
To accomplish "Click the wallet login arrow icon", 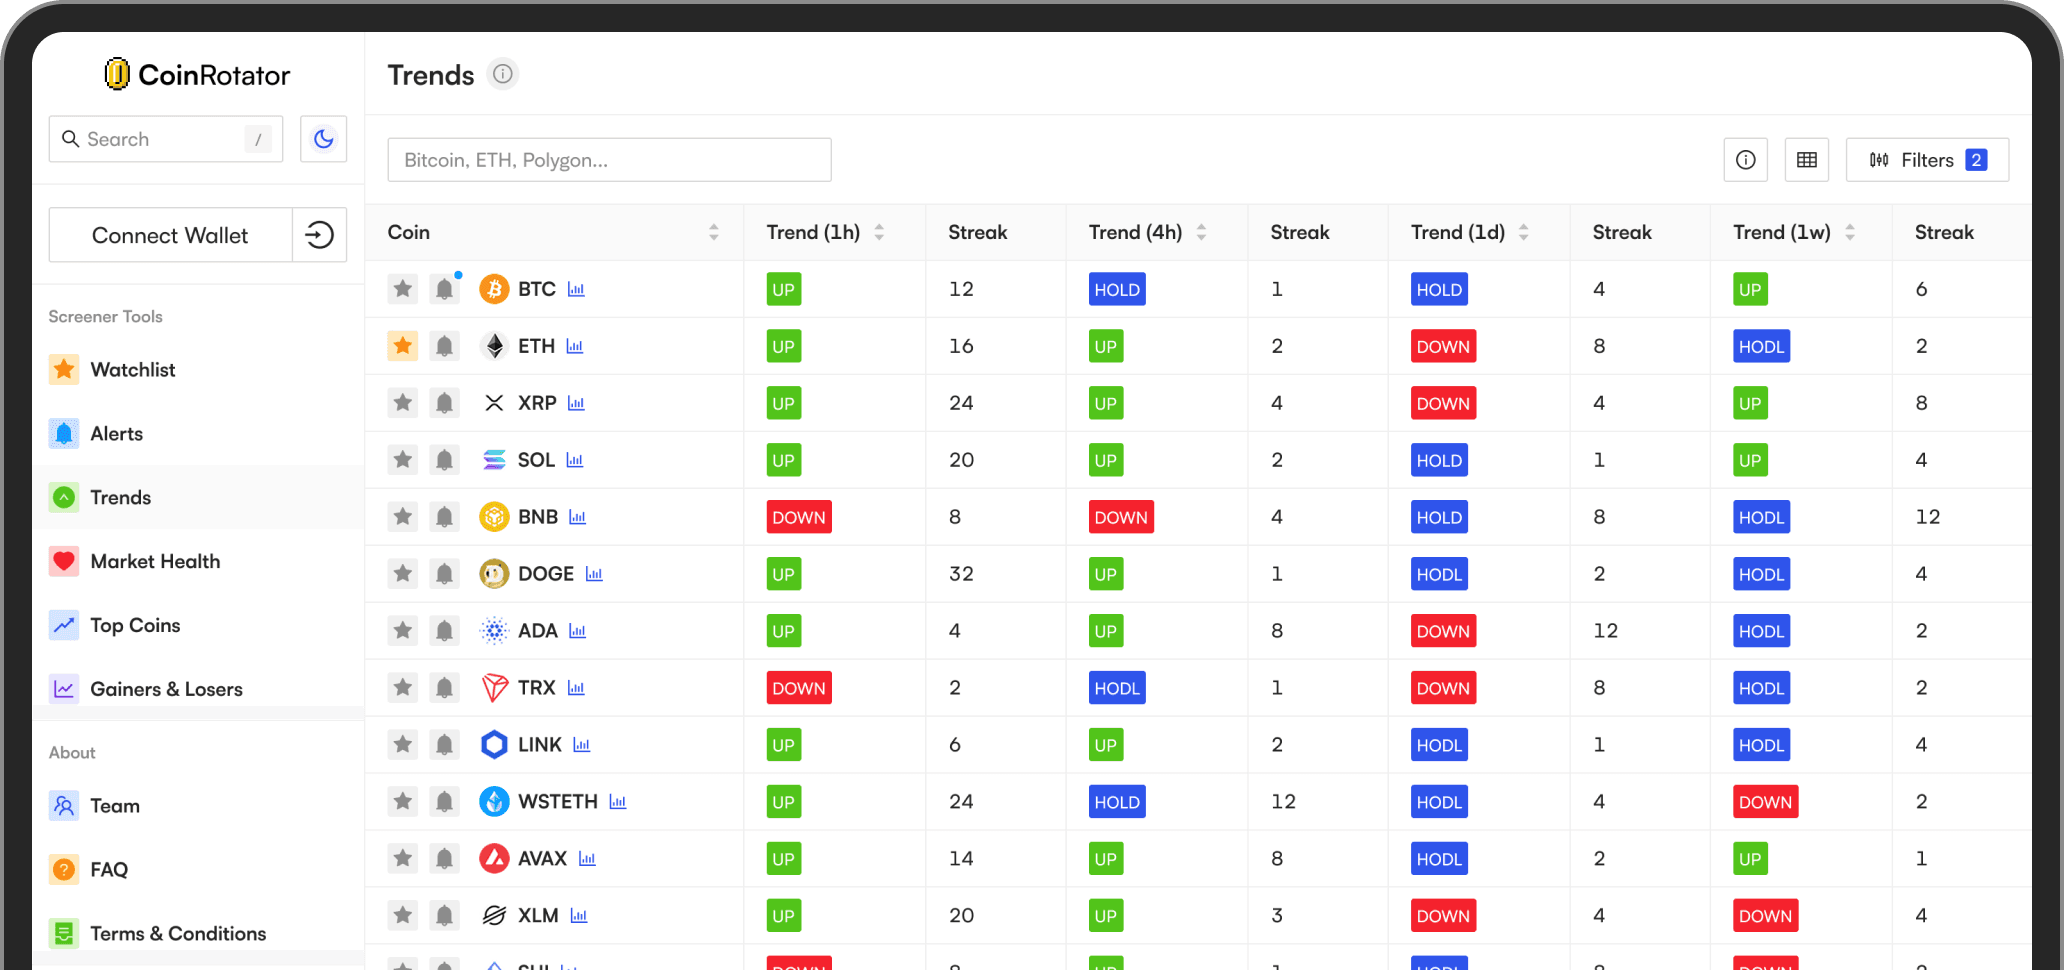I will (319, 235).
